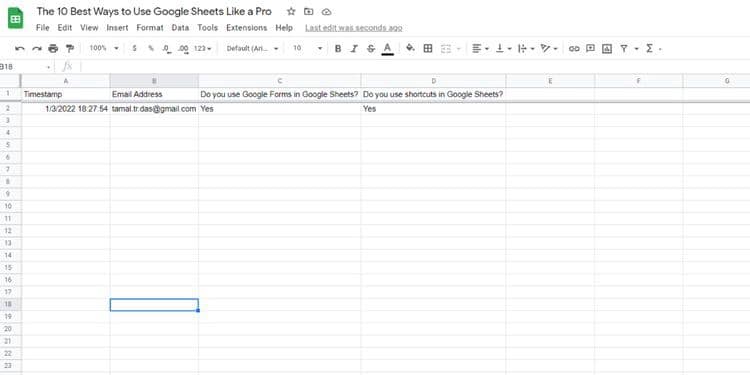
Task: Open the borders grid icon
Action: click(x=428, y=48)
